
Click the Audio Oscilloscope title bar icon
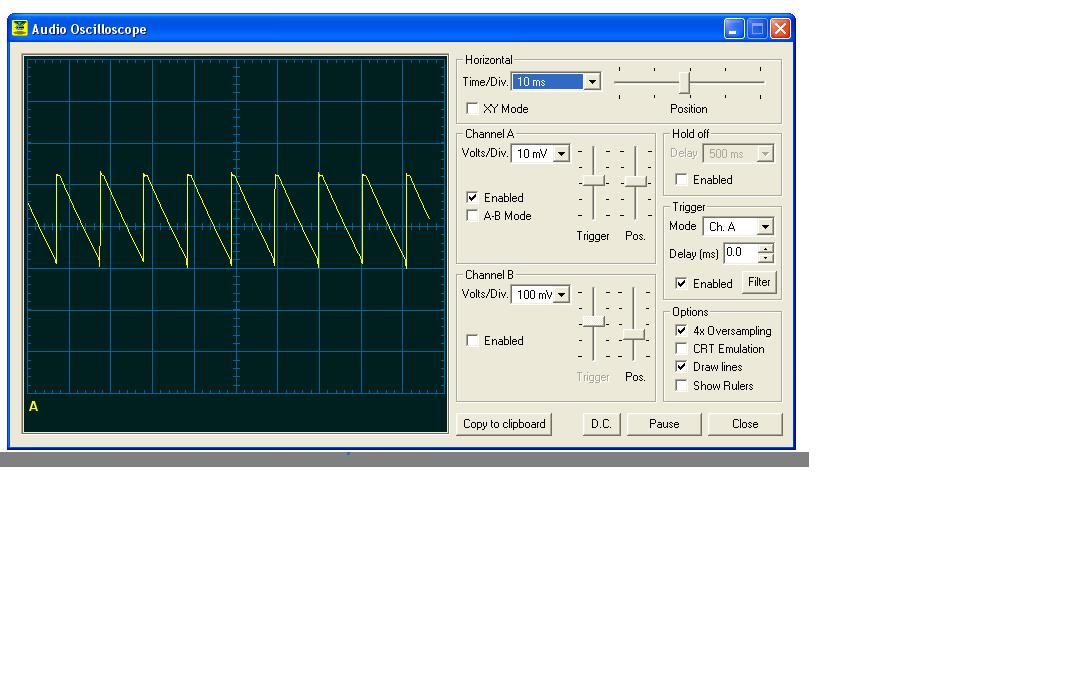20,28
